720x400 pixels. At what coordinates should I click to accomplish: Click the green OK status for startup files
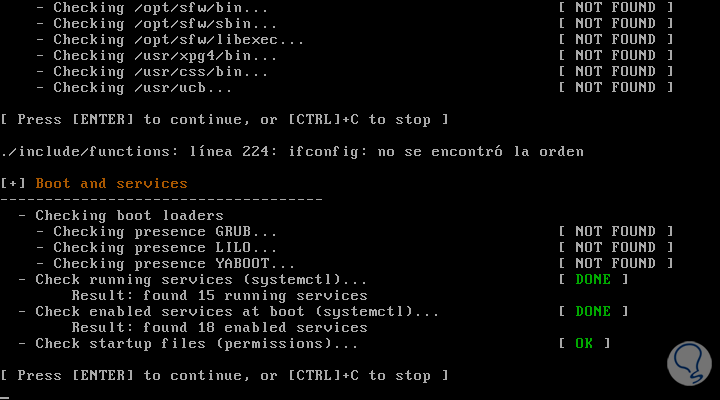tap(584, 343)
